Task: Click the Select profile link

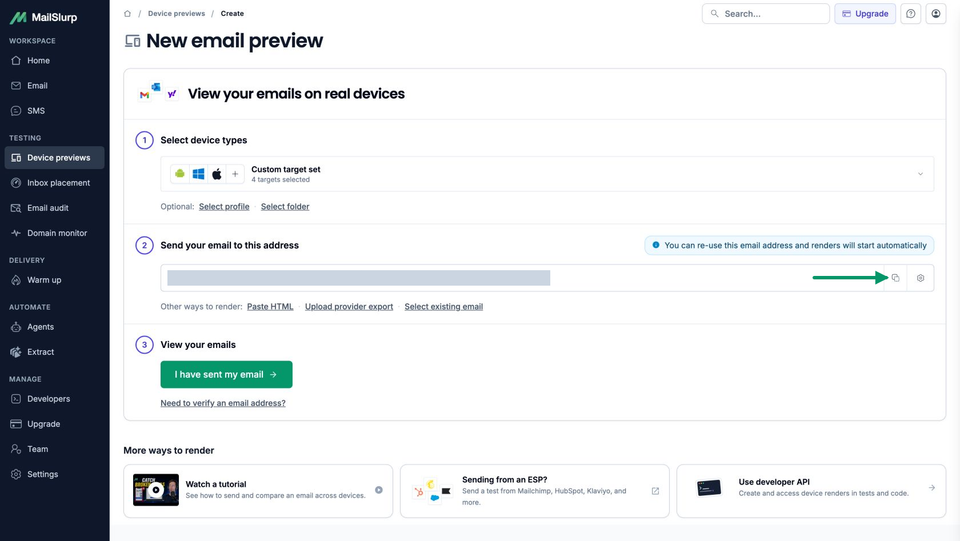Action: (x=224, y=207)
